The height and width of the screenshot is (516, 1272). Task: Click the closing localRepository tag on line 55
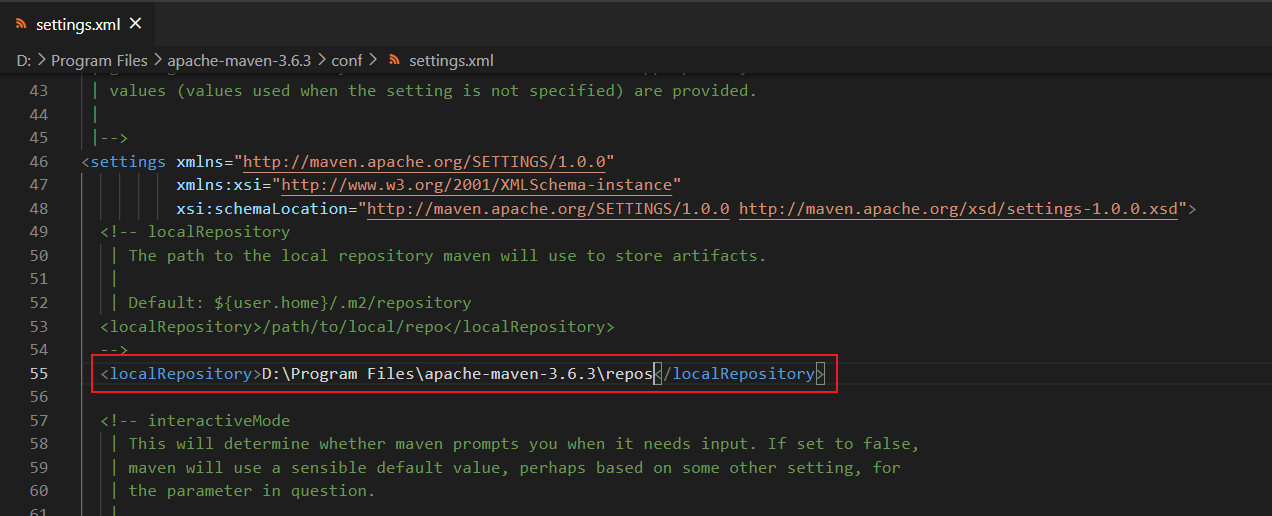pyautogui.click(x=738, y=374)
